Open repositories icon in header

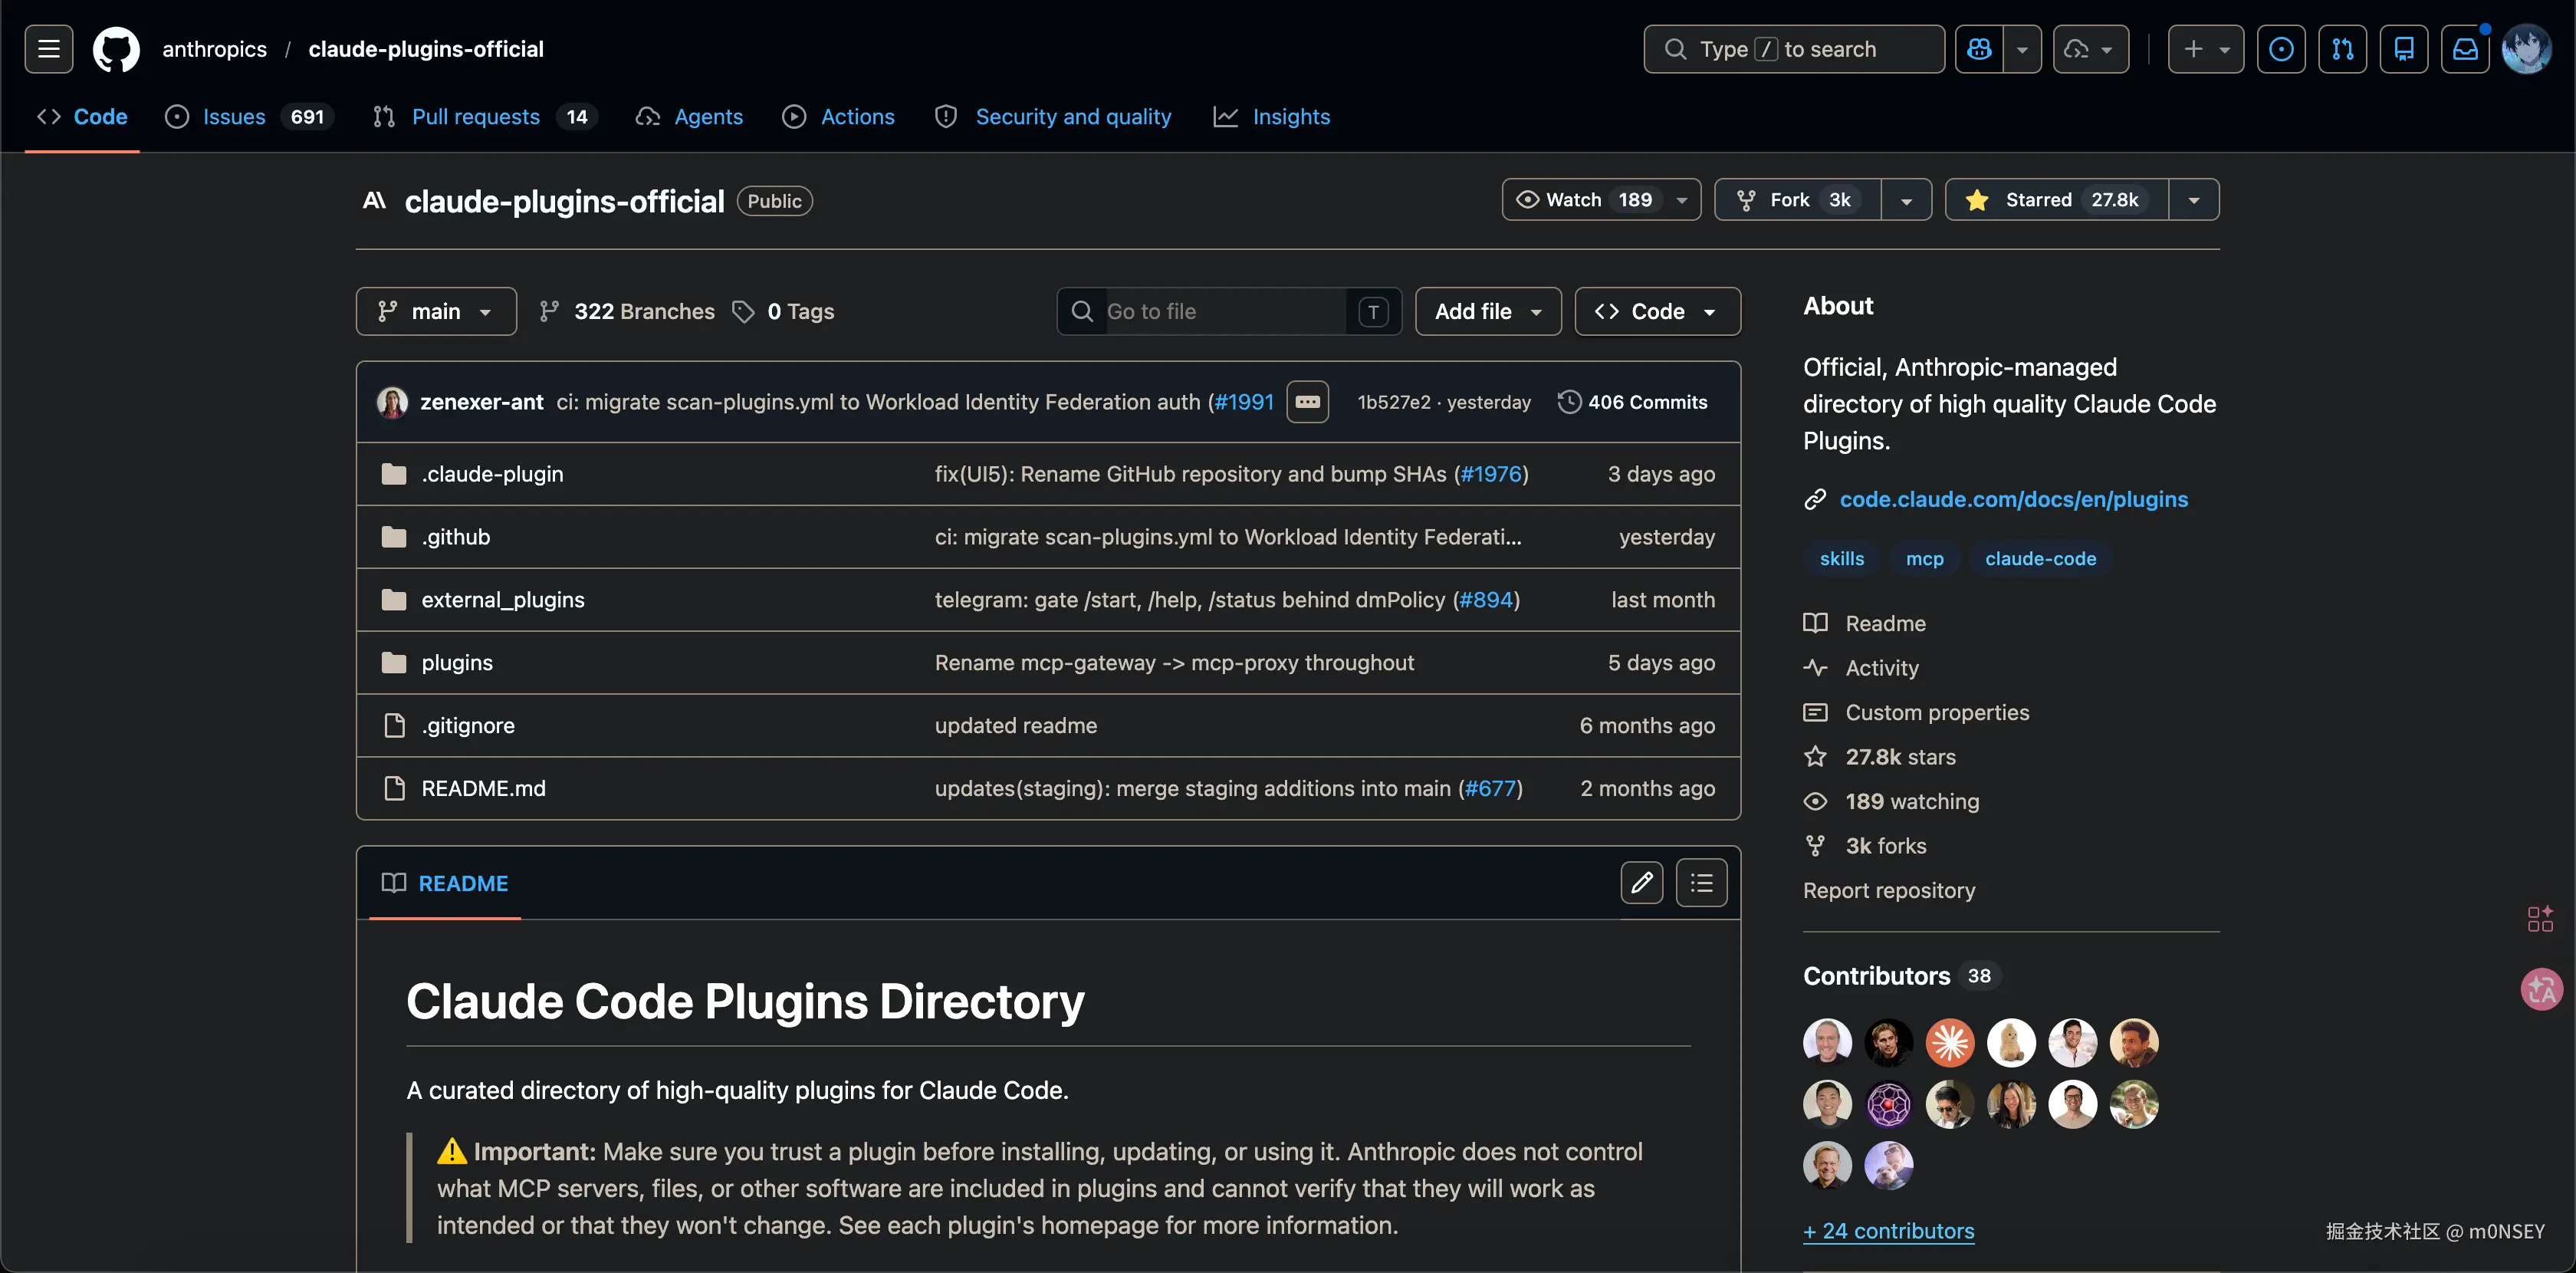click(x=2404, y=49)
